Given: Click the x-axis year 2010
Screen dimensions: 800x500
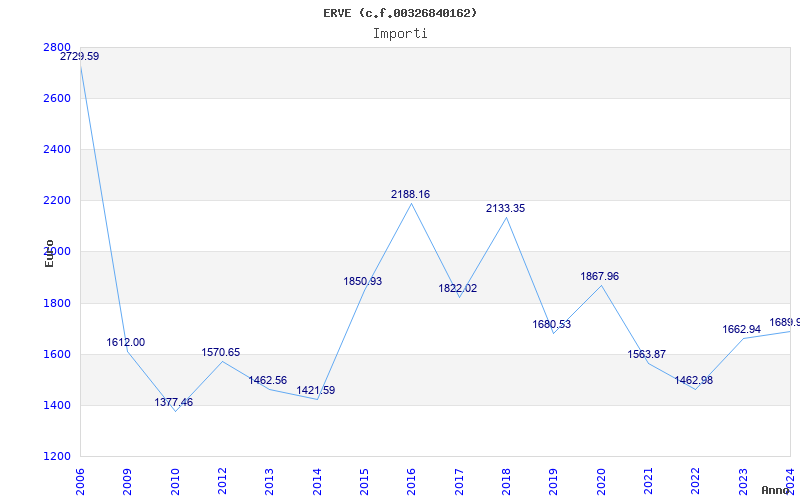Looking at the screenshot, I should [x=175, y=482].
